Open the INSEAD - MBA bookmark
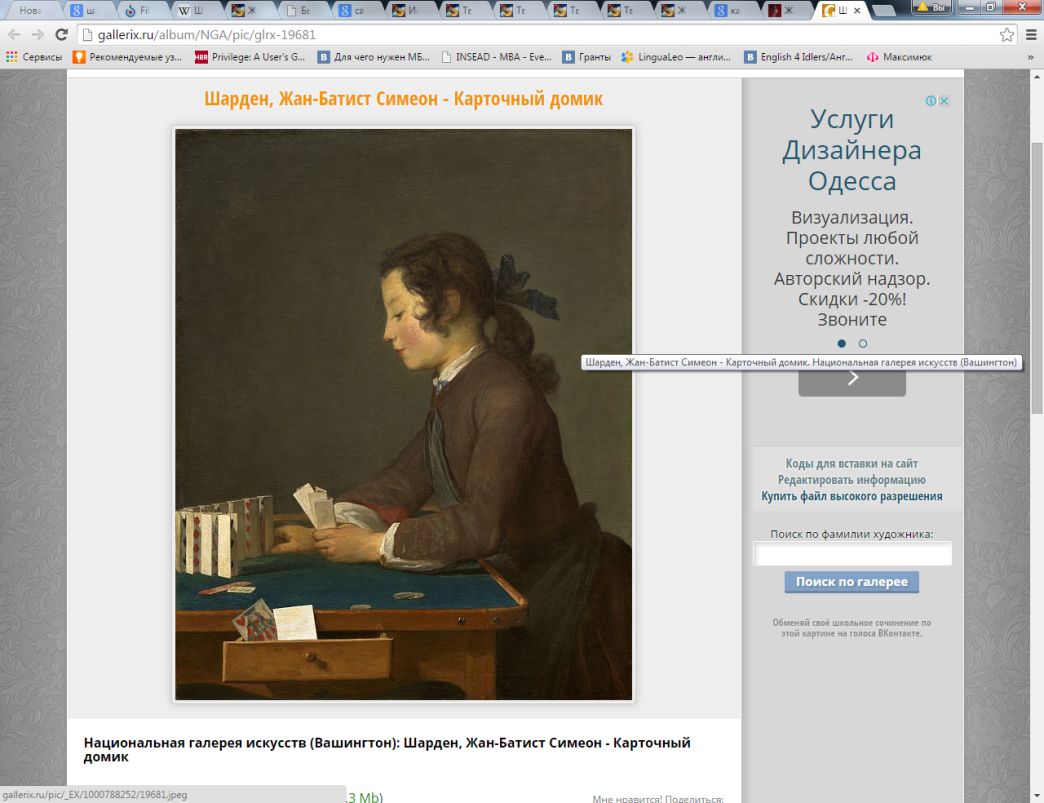This screenshot has width=1044, height=803. [496, 57]
